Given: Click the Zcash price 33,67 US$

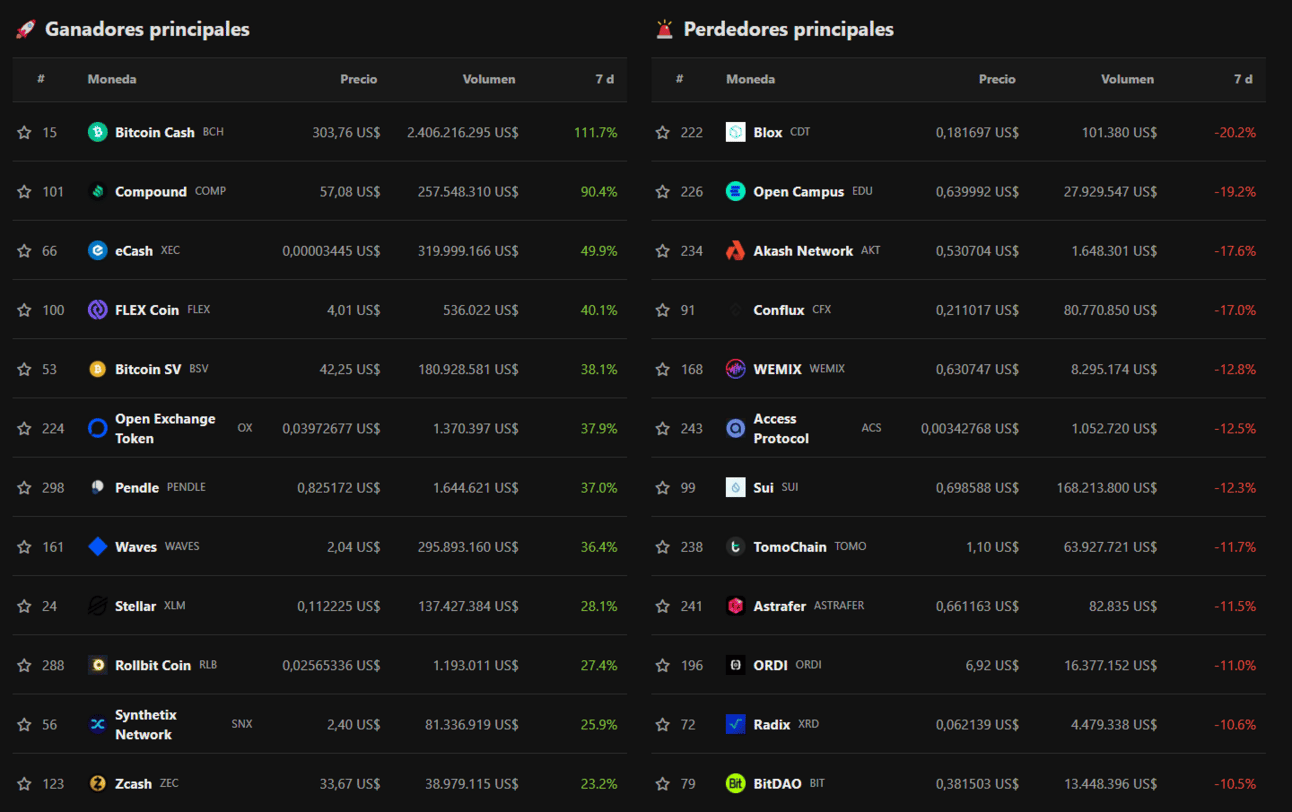Looking at the screenshot, I should pos(350,783).
